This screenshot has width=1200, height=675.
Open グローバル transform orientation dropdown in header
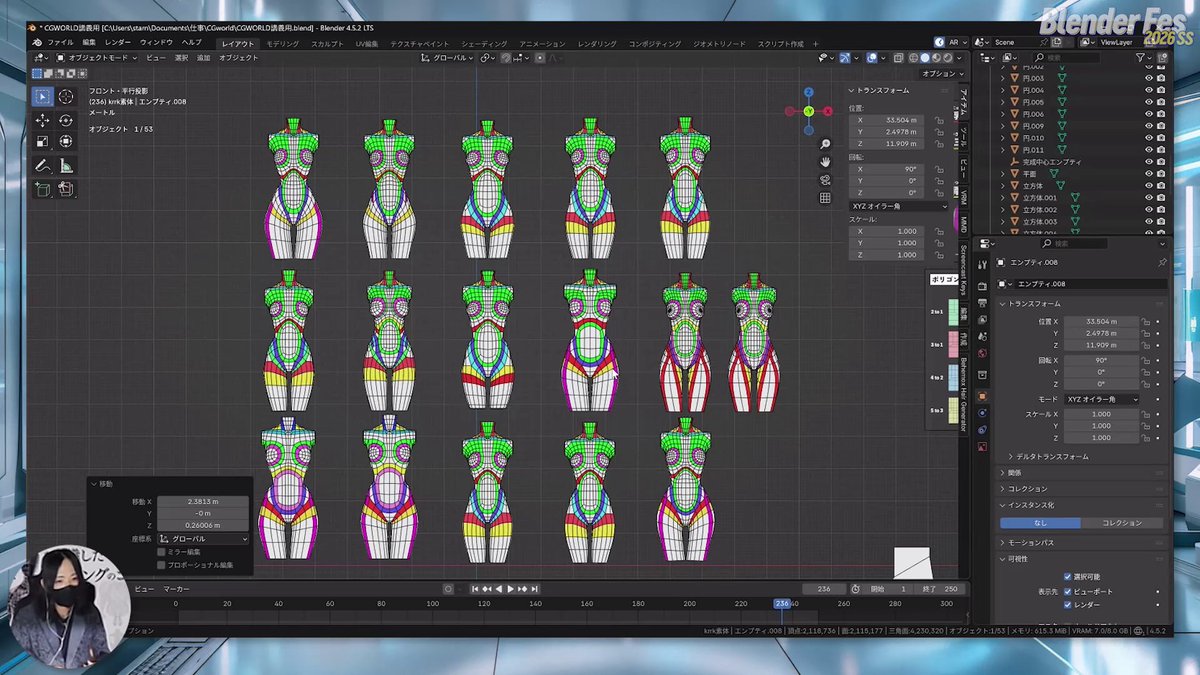click(447, 58)
